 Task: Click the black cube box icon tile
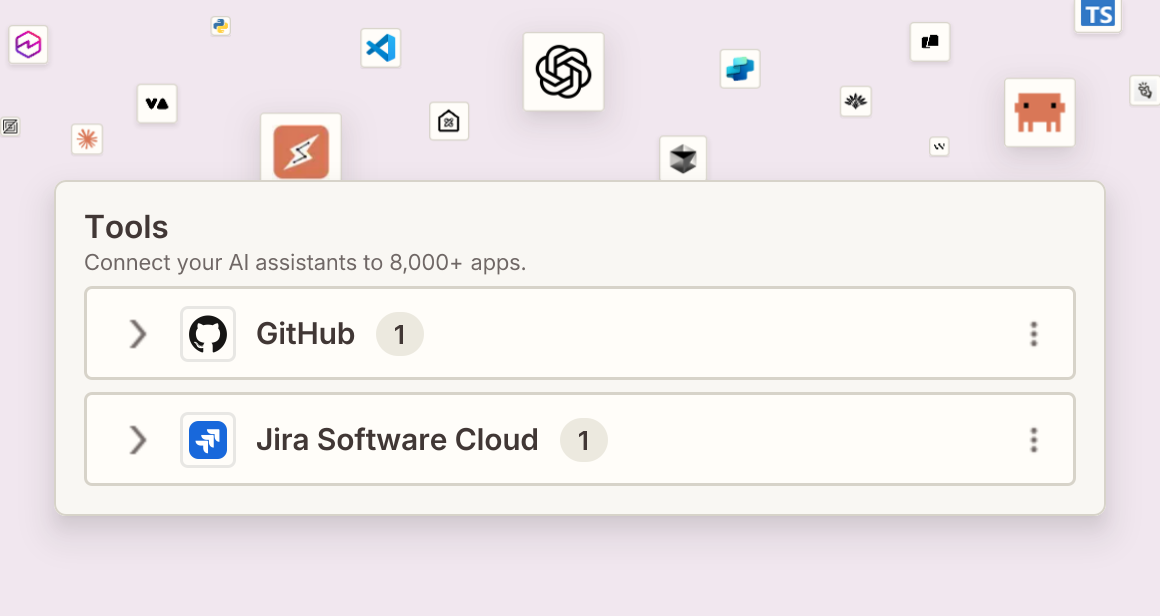click(683, 158)
